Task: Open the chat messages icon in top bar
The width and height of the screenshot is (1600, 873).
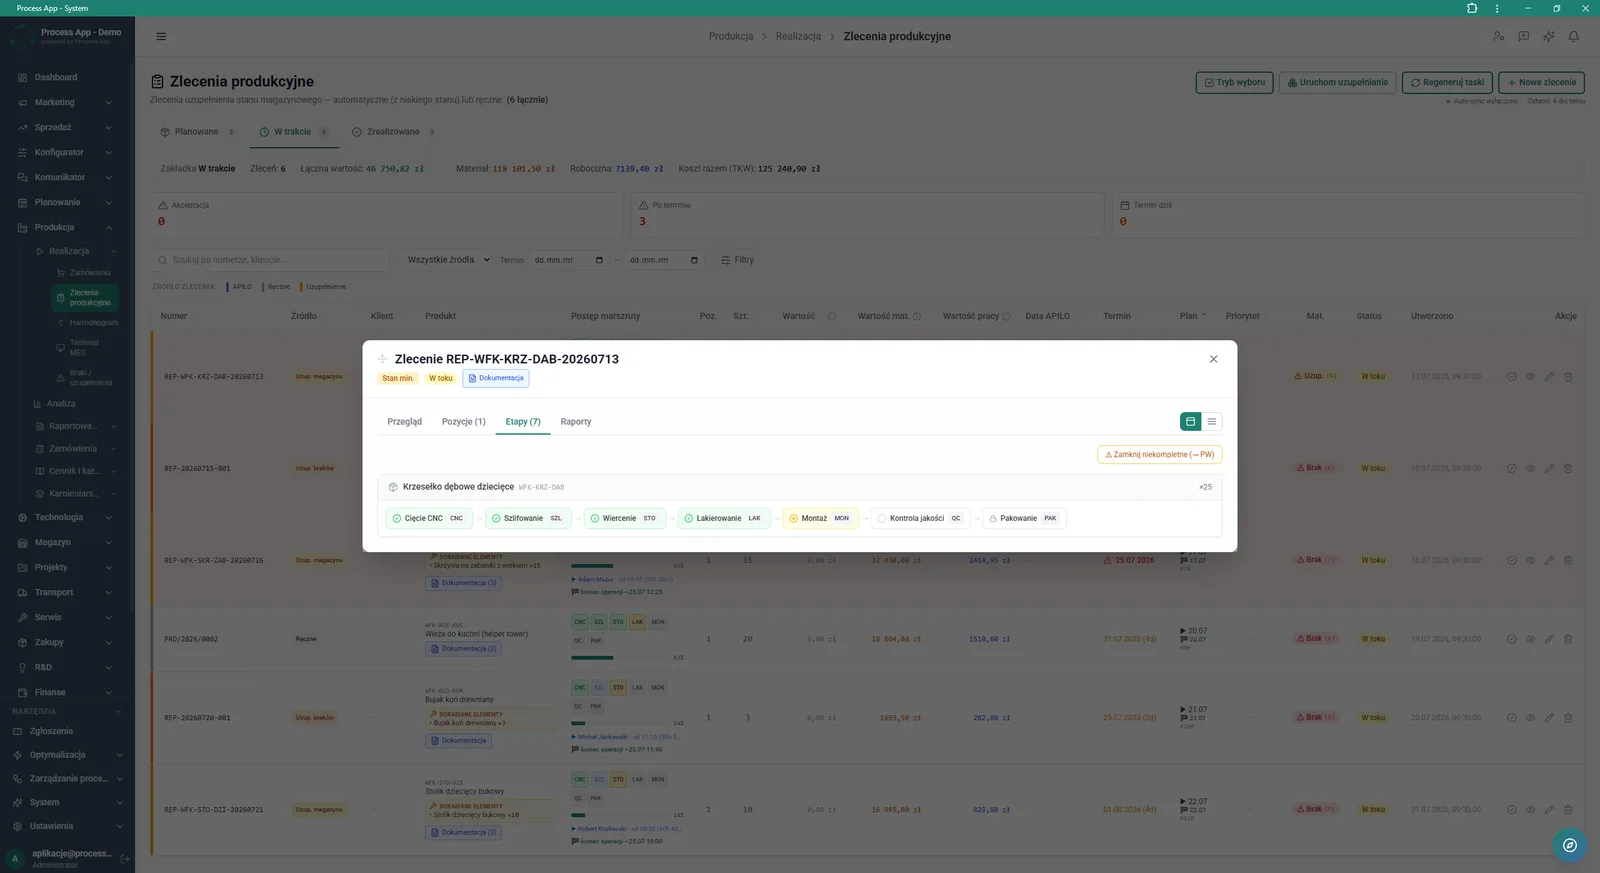Action: click(x=1523, y=36)
